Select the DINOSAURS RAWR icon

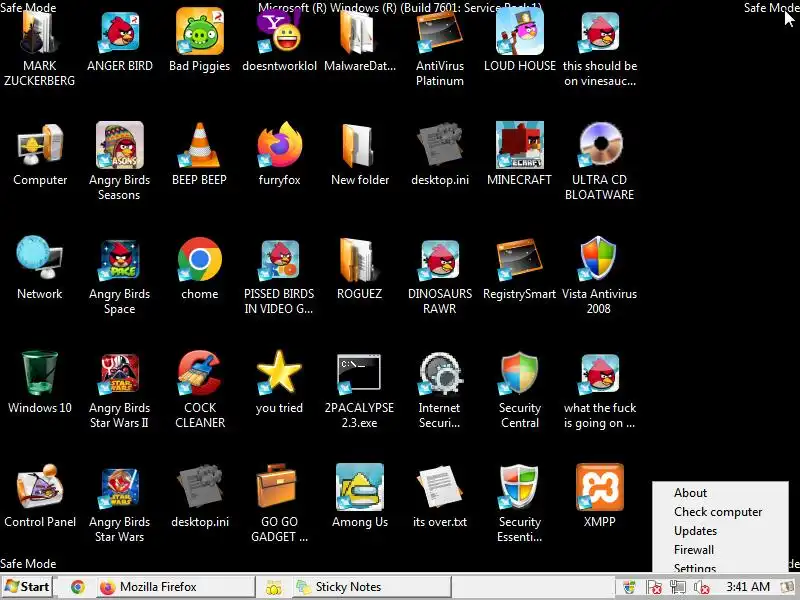coord(439,260)
